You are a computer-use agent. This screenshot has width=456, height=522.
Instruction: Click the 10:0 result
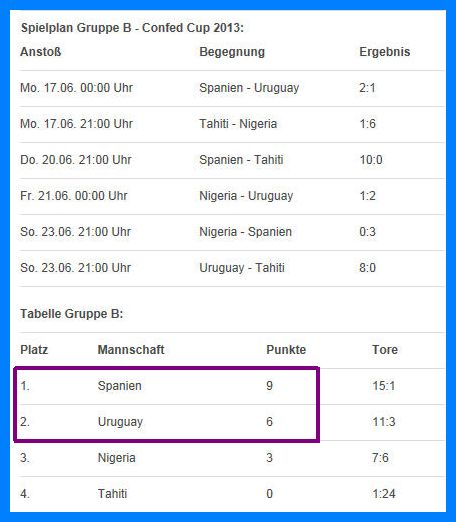click(x=371, y=160)
